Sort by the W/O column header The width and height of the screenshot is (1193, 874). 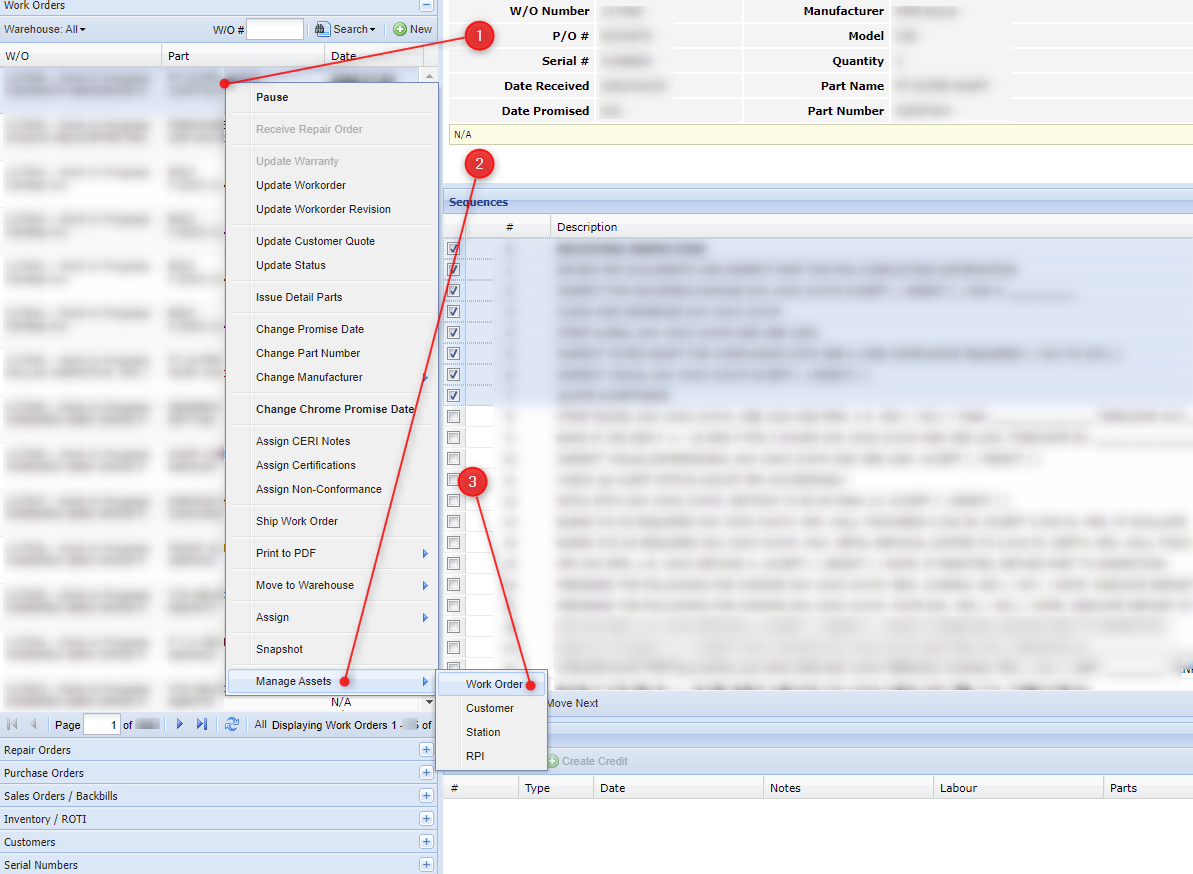coord(81,56)
